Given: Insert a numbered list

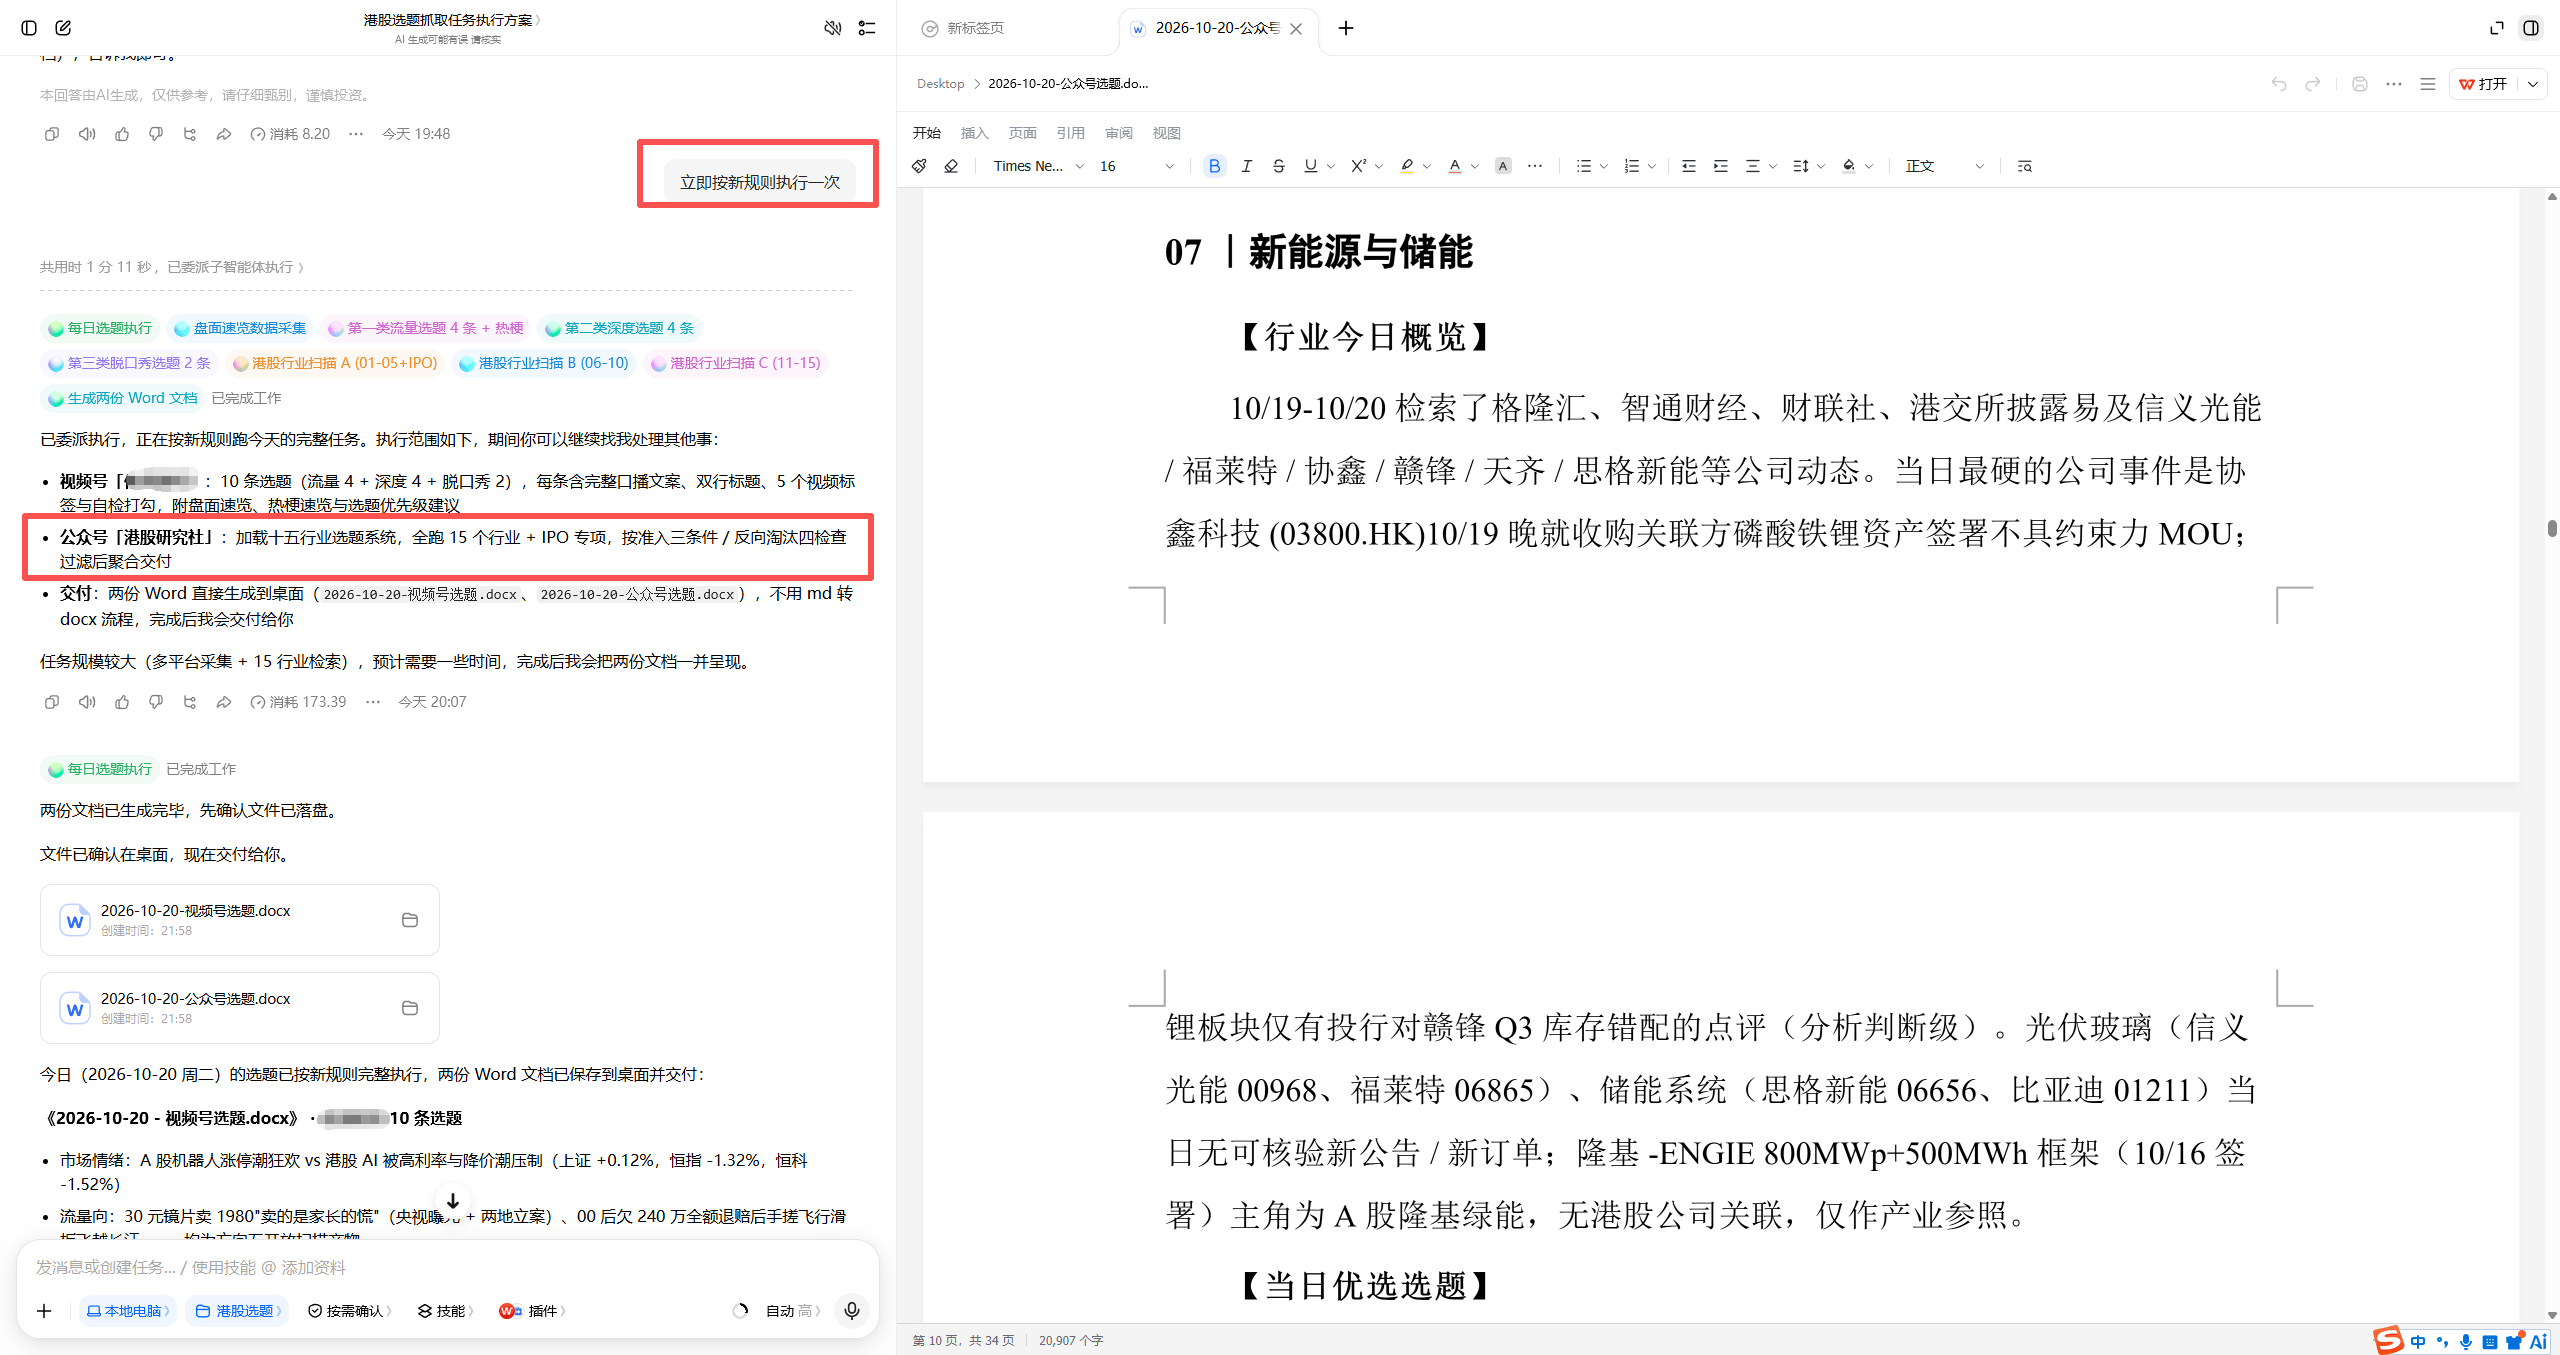Looking at the screenshot, I should (x=1632, y=166).
